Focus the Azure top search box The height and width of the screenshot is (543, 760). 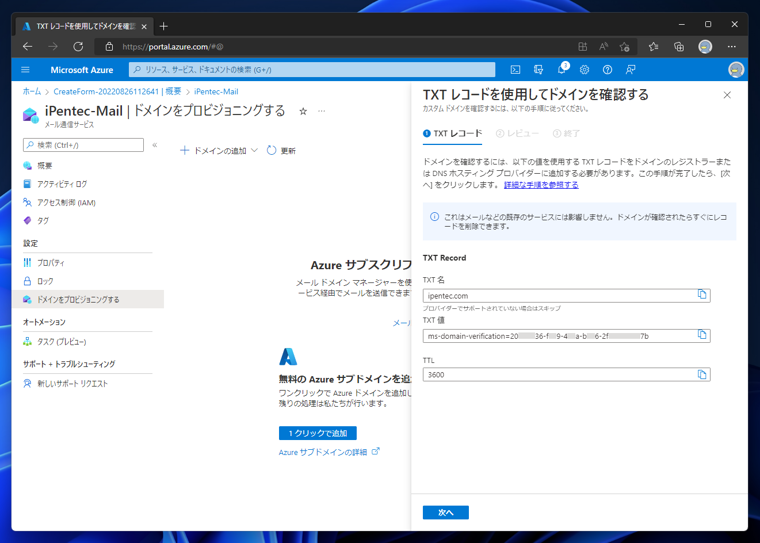(x=312, y=70)
